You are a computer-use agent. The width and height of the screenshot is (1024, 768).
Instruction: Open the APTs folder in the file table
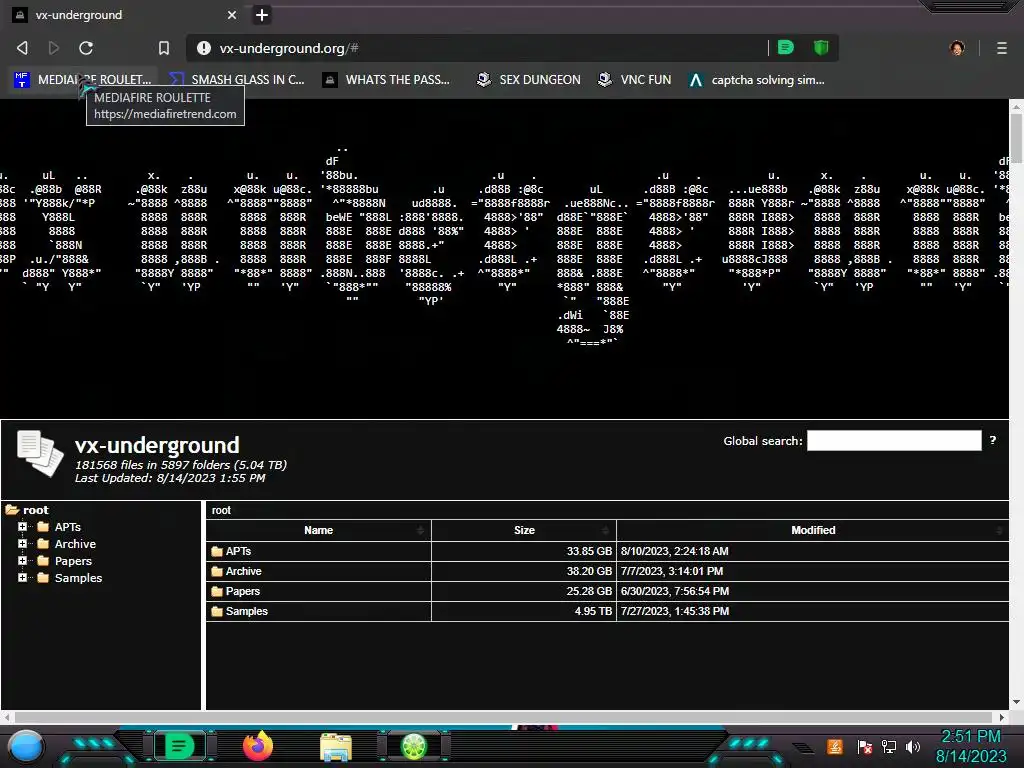pos(238,551)
